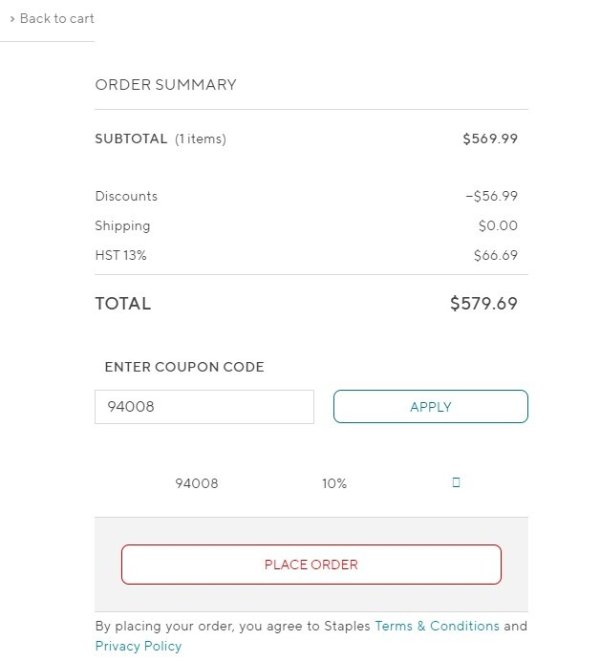Image resolution: width=600 pixels, height=661 pixels.
Task: Select the −$56.99 discount amount
Action: point(491,196)
